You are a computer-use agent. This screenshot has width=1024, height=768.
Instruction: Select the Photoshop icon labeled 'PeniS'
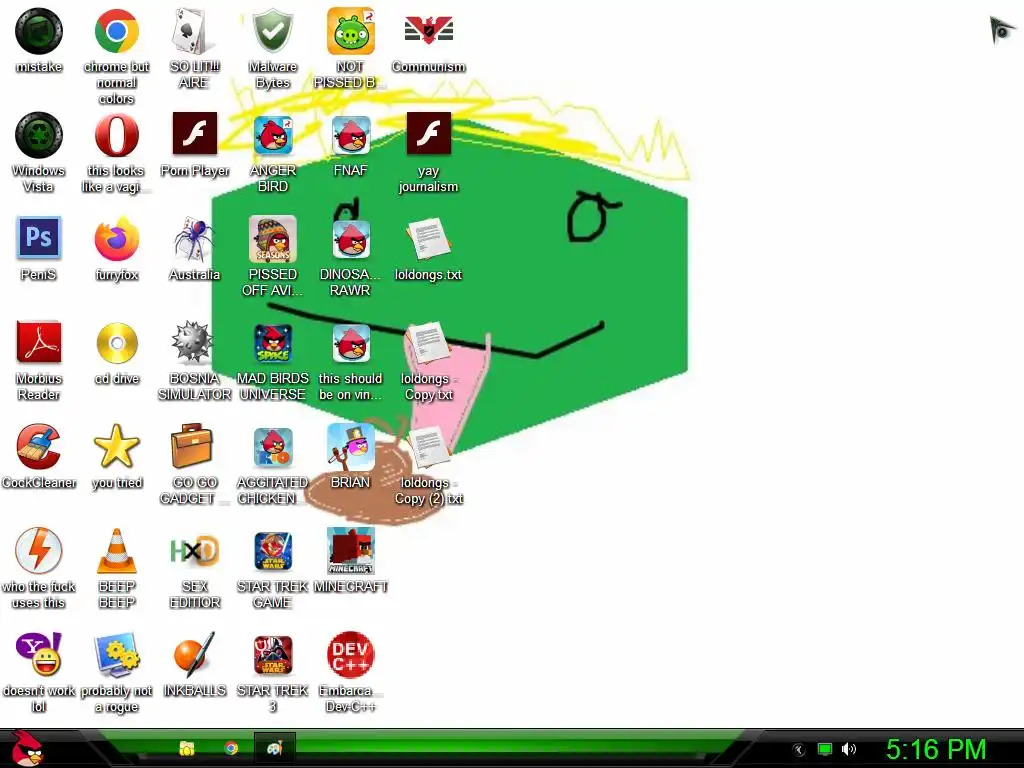click(x=39, y=238)
